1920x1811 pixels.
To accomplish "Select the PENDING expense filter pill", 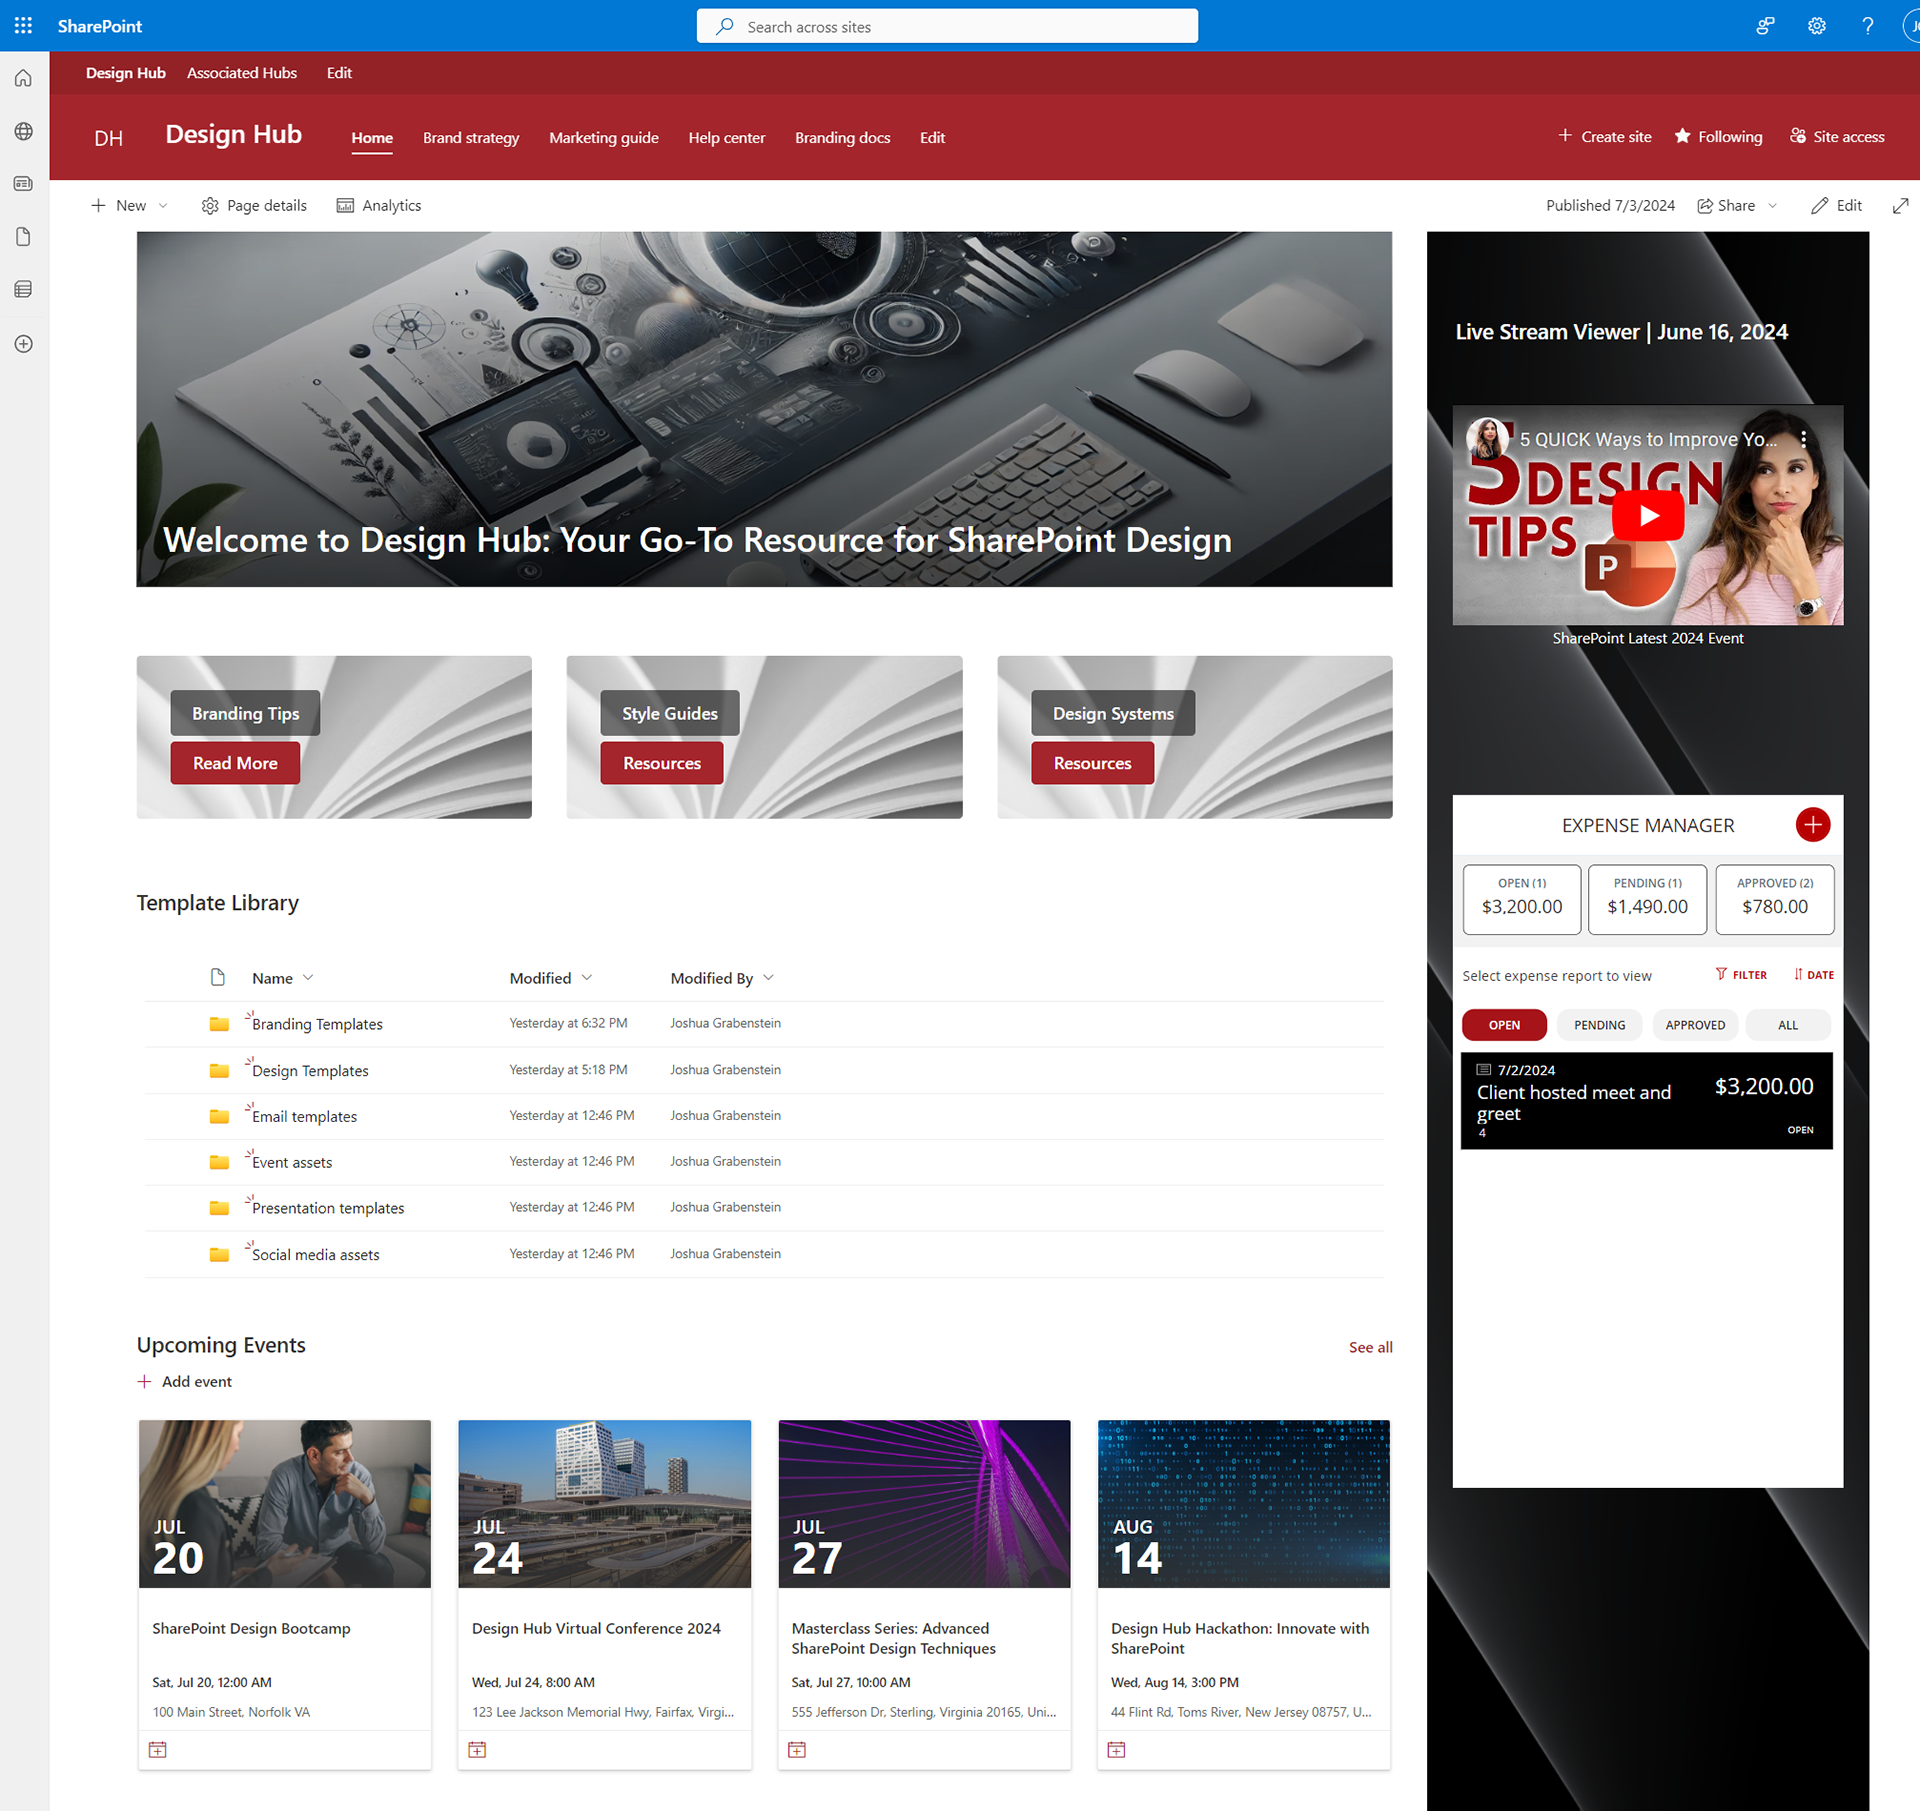I will pos(1599,1025).
